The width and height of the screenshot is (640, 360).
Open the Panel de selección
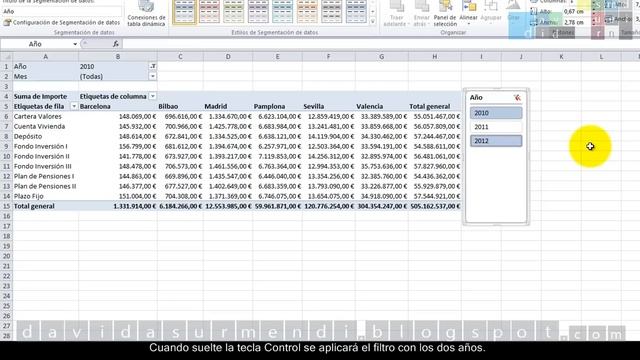(x=445, y=14)
